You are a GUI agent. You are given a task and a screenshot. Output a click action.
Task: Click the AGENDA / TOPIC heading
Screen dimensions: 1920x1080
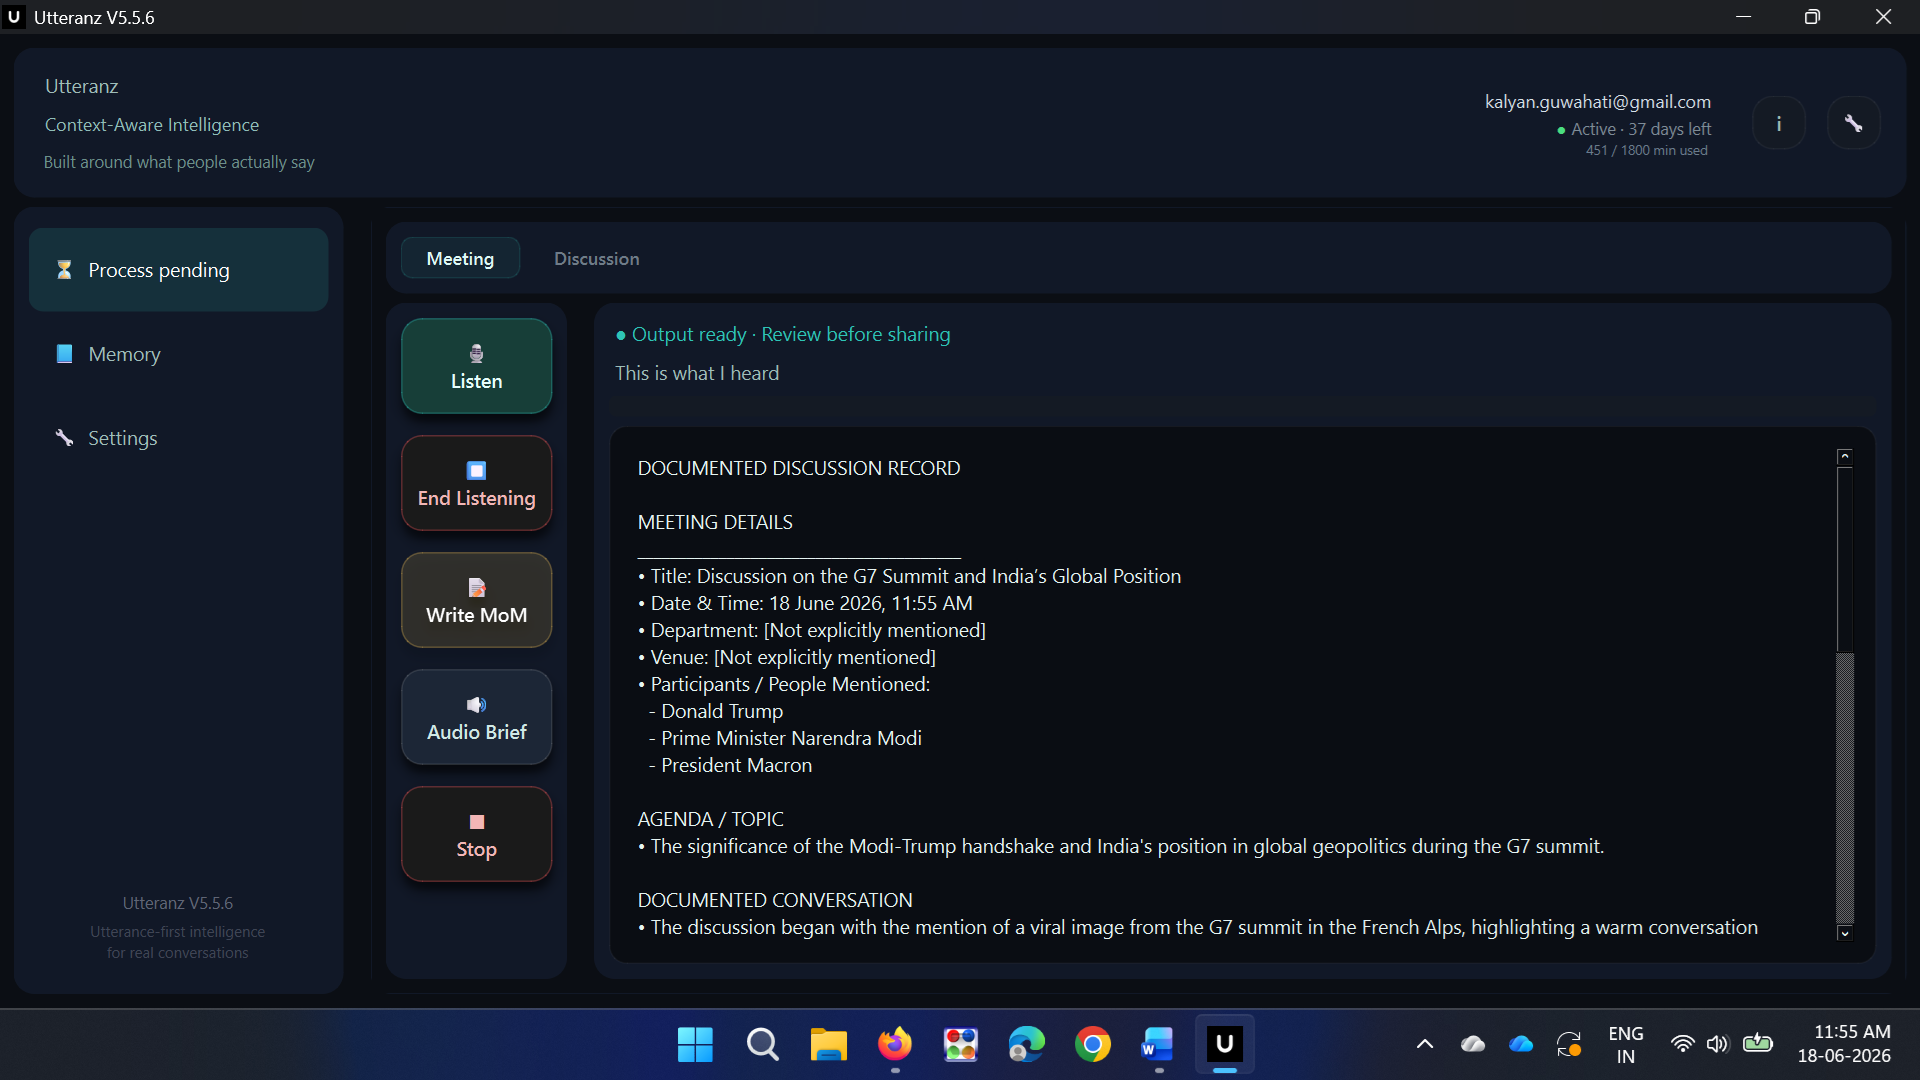[710, 819]
